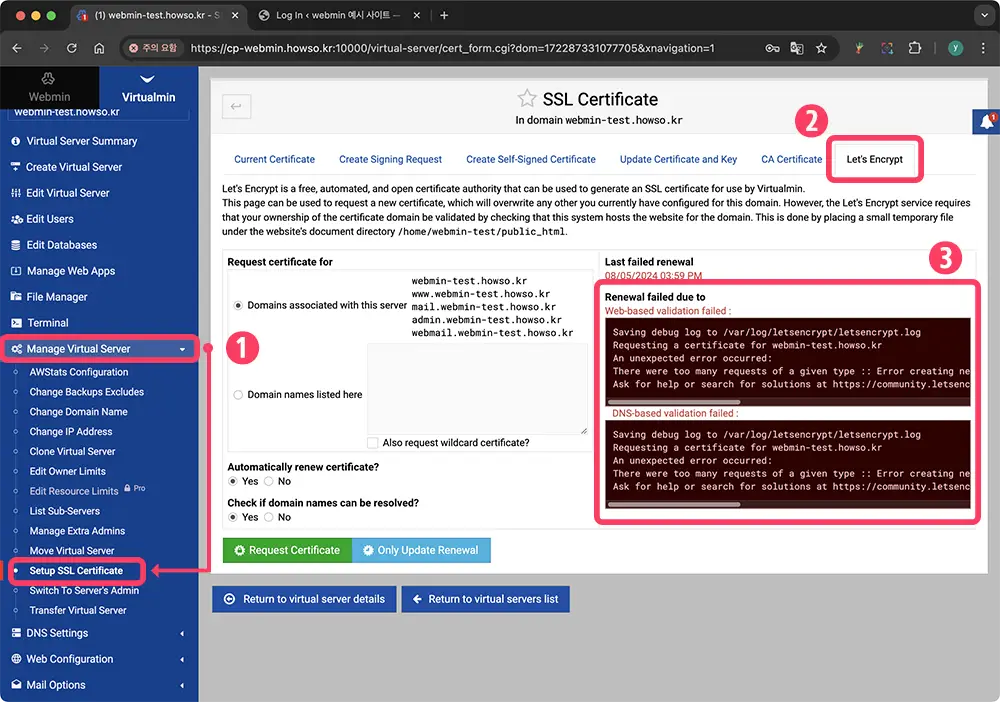This screenshot has width=1000, height=702.
Task: Expand the DNS Settings menu
Action: [99, 633]
